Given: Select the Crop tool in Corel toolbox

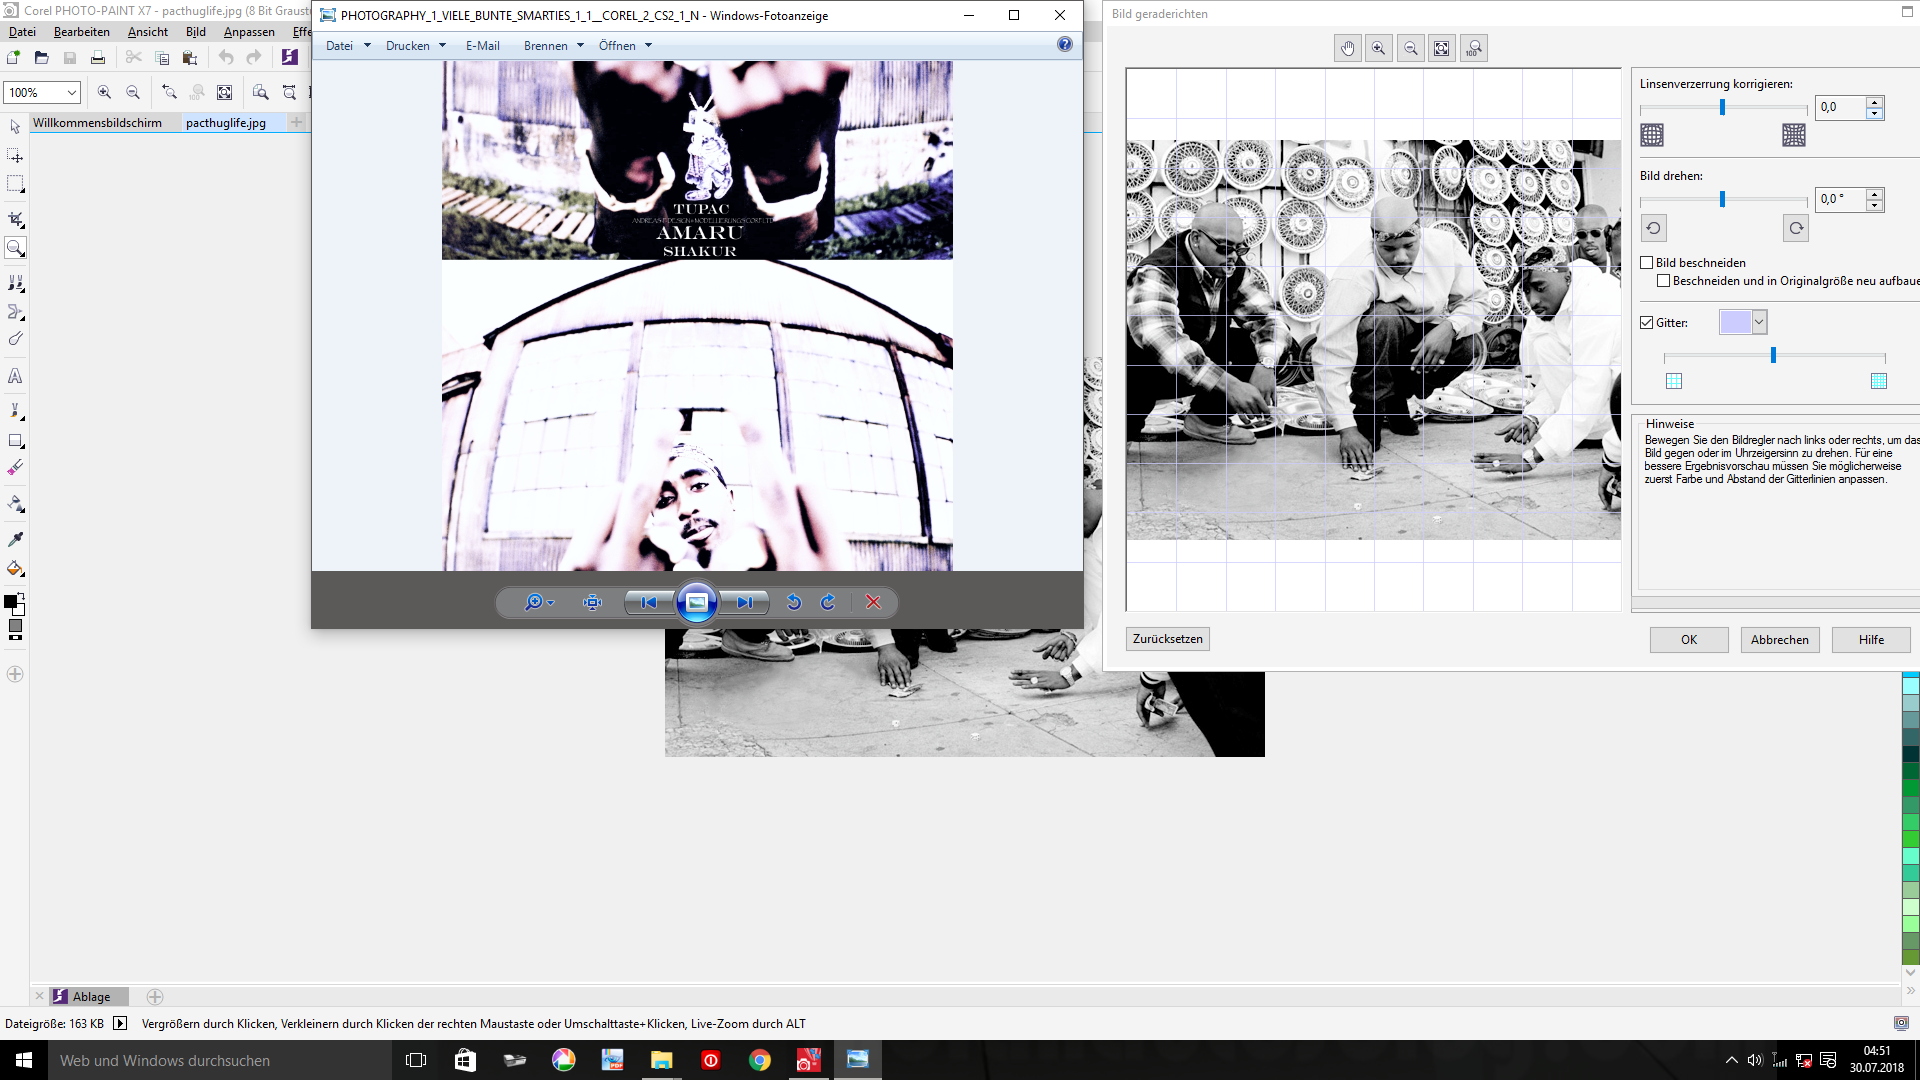Looking at the screenshot, I should pyautogui.click(x=15, y=219).
